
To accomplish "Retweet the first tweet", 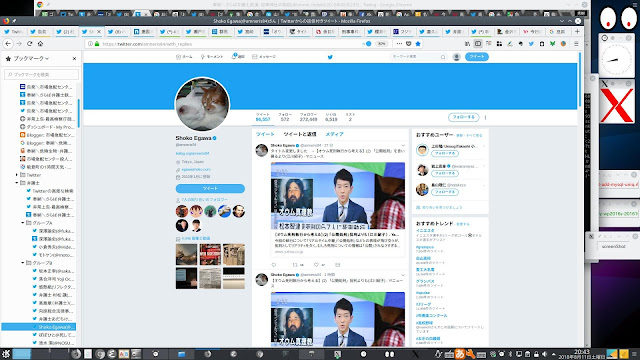I will [295, 265].
